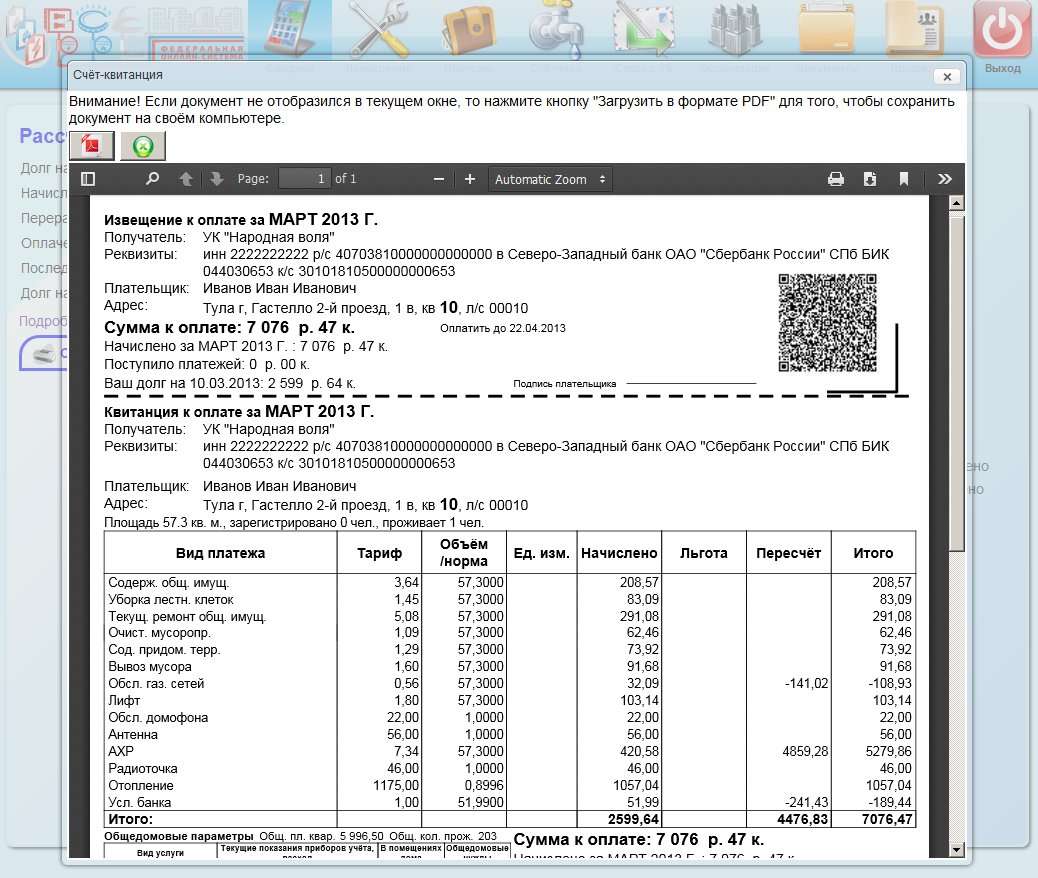Zoom in with the plus button
Image resolution: width=1038 pixels, height=878 pixels.
(470, 179)
